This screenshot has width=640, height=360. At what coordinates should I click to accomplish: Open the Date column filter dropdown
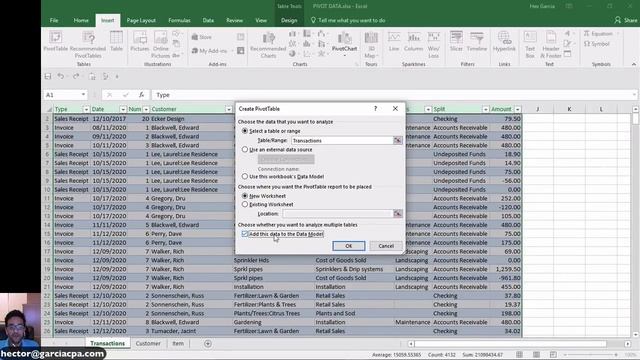122,109
